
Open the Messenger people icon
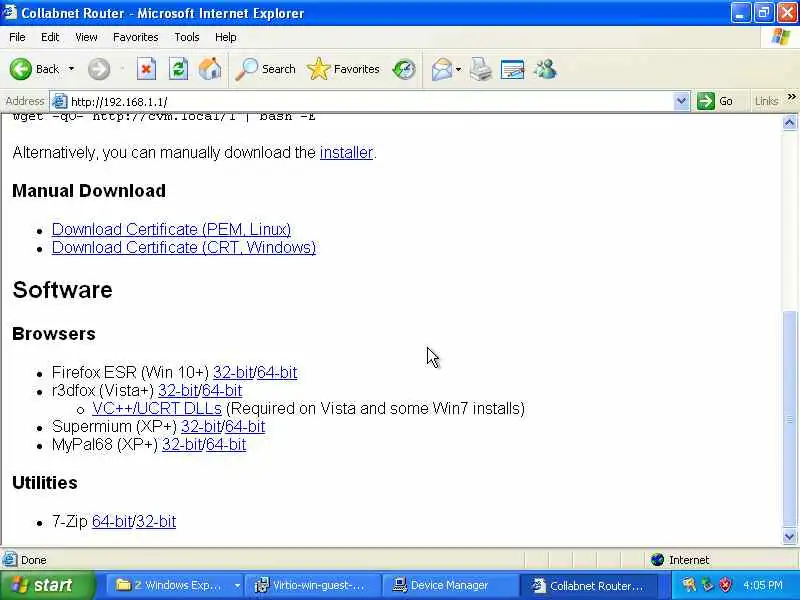(545, 69)
